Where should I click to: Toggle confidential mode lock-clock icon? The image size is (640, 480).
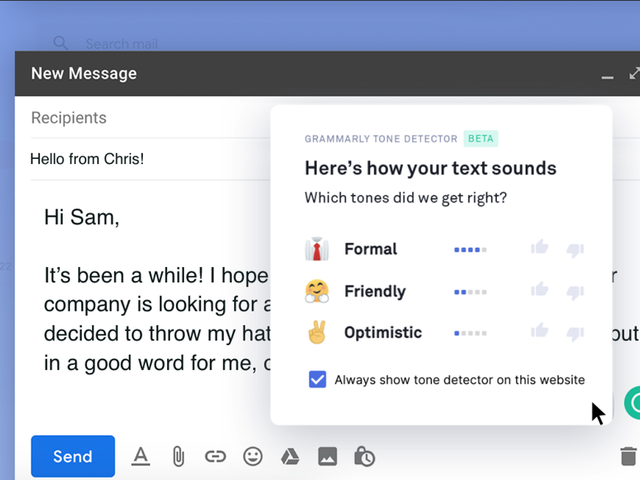[x=364, y=456]
